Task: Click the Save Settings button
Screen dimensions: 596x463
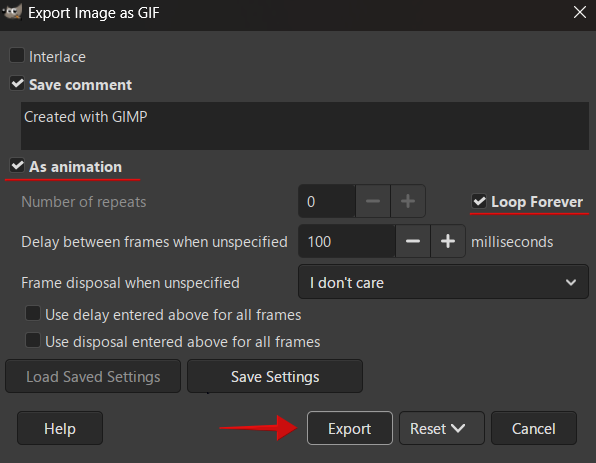Action: coord(275,376)
